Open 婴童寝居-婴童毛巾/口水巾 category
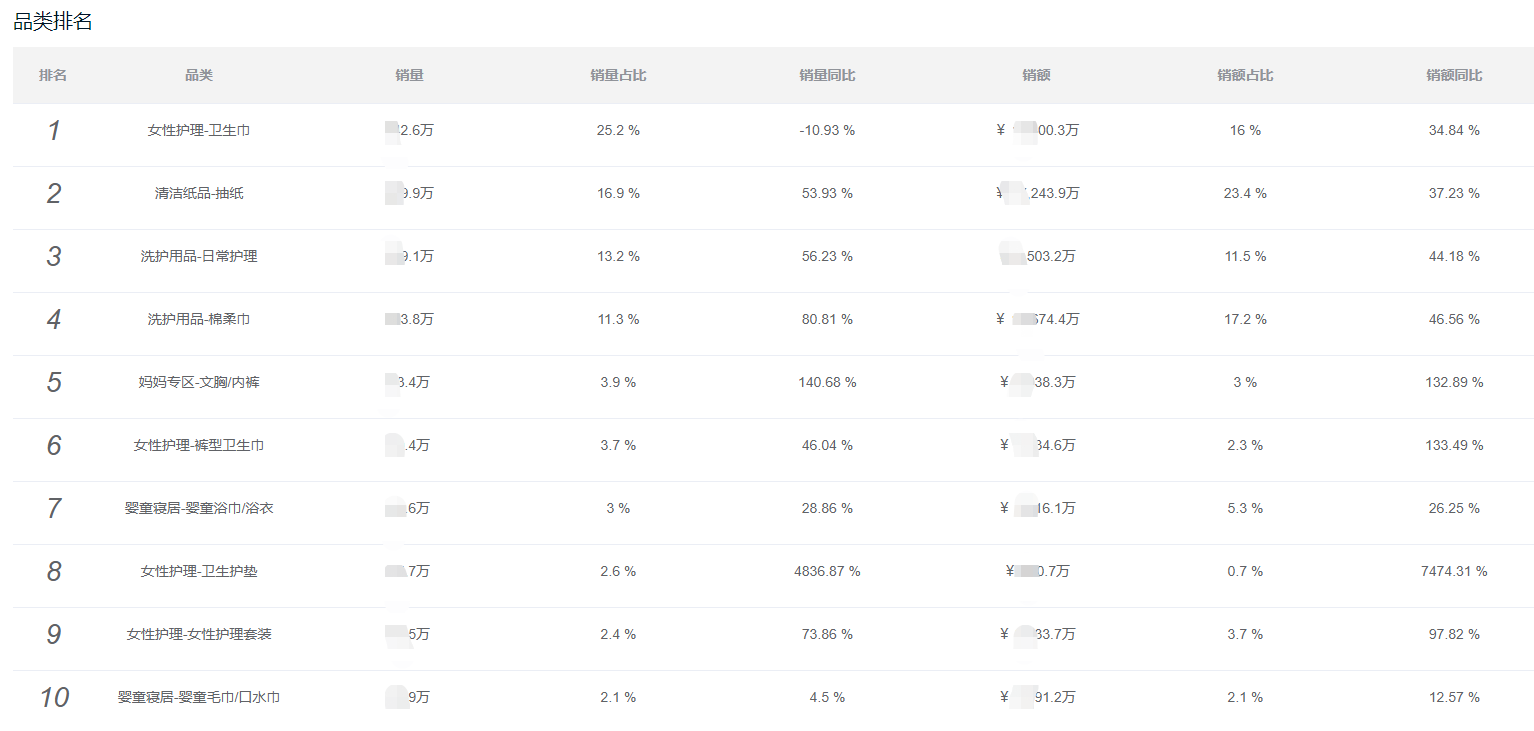This screenshot has width=1534, height=731. click(x=199, y=697)
